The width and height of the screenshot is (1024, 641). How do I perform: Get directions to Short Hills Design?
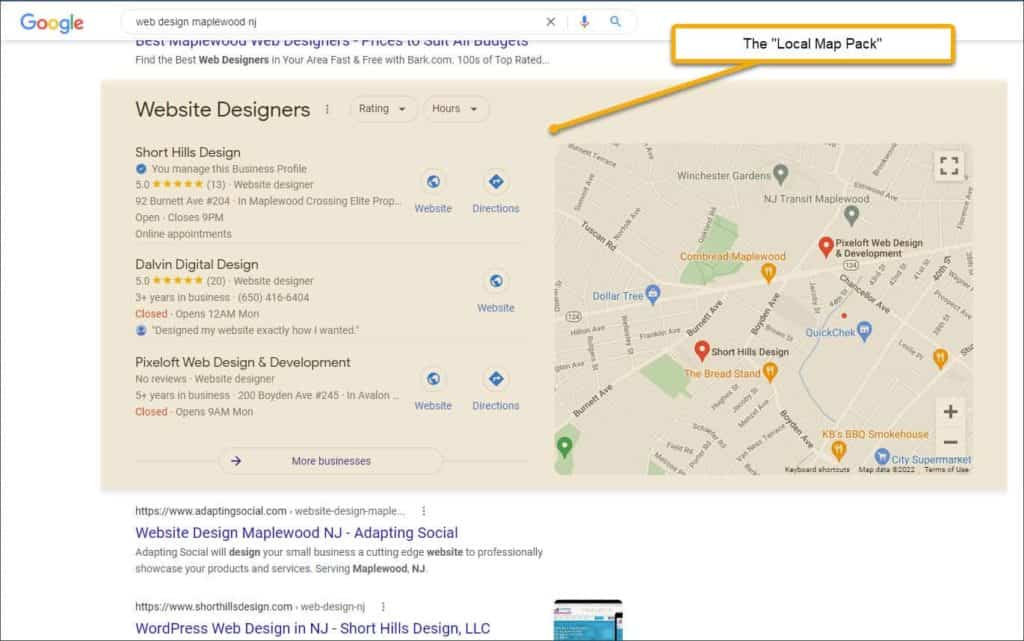[495, 182]
